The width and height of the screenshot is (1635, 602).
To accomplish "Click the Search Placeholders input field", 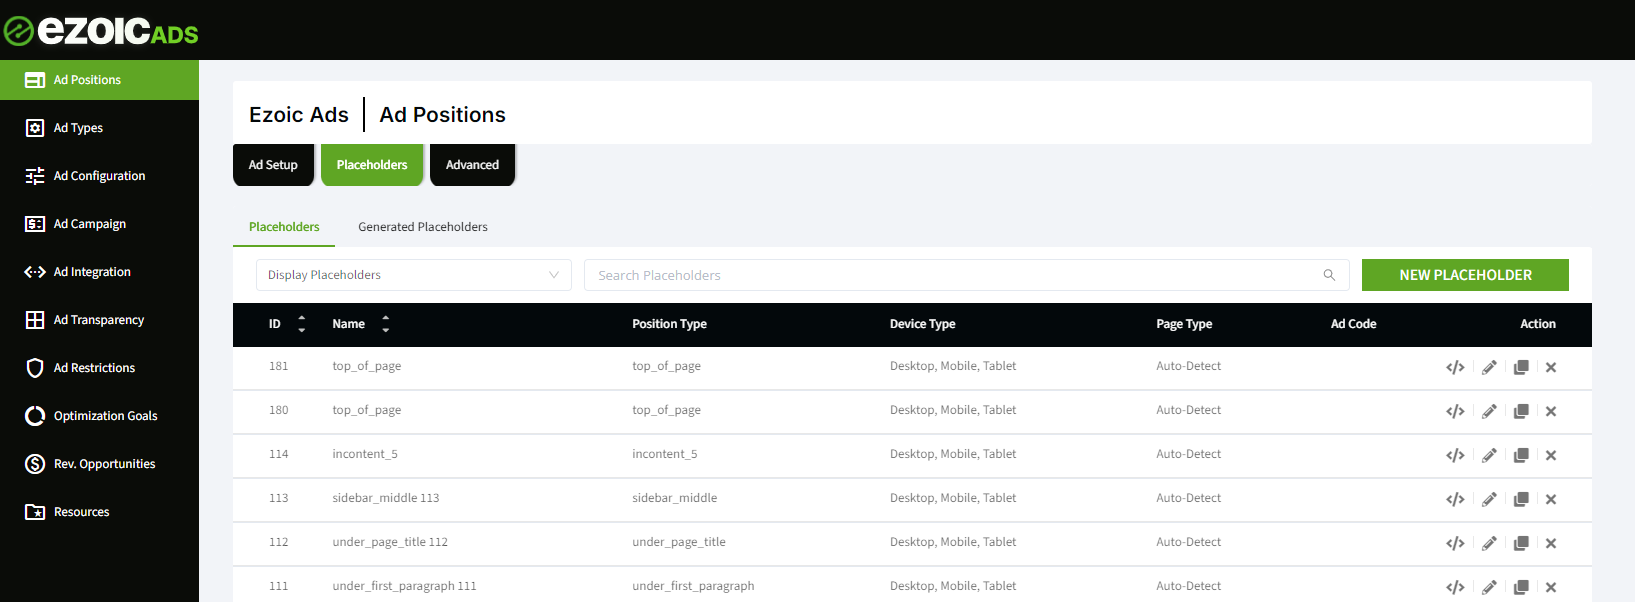I will [x=950, y=275].
